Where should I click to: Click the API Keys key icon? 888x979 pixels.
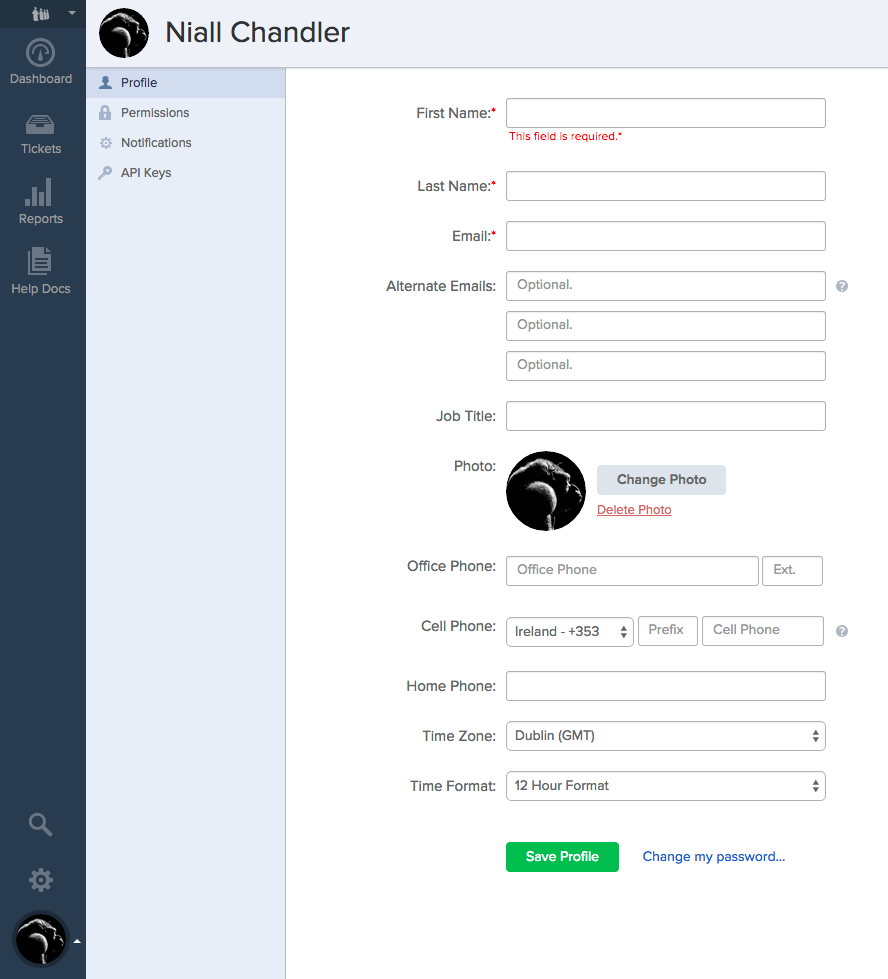(105, 173)
